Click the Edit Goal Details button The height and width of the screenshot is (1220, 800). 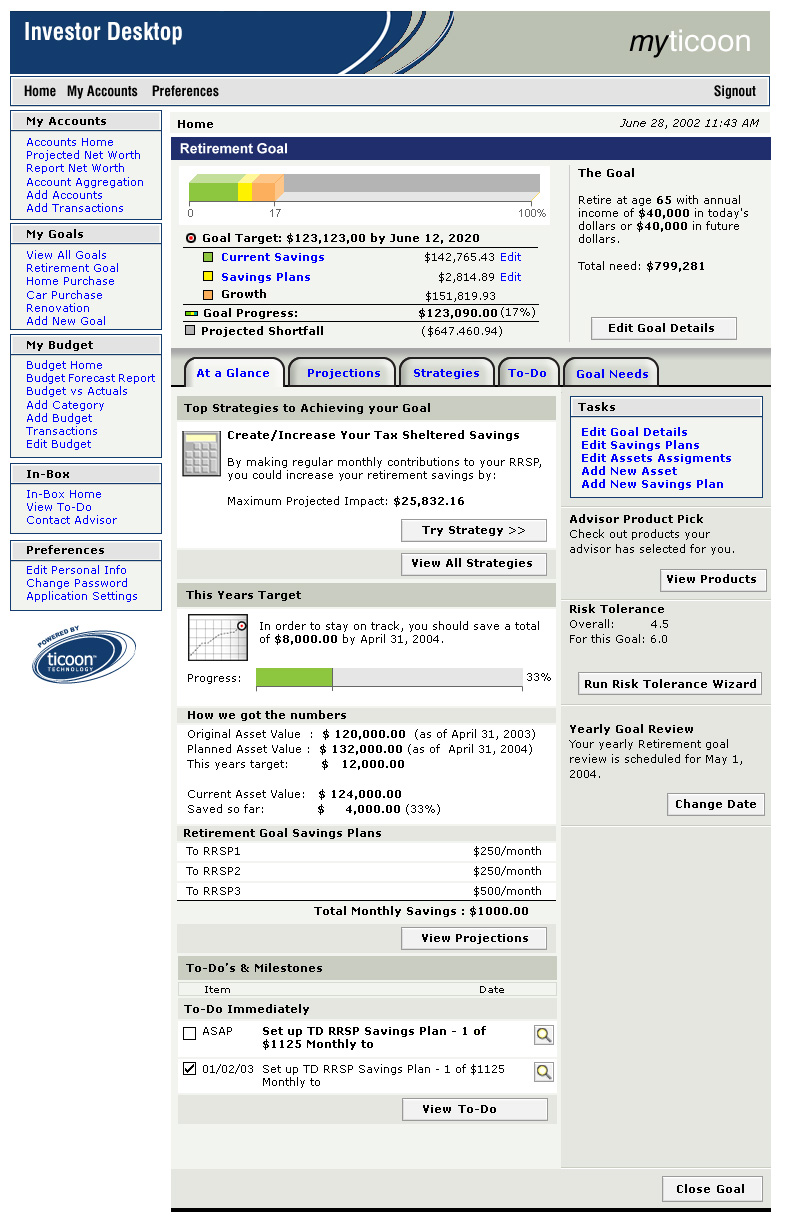662,328
